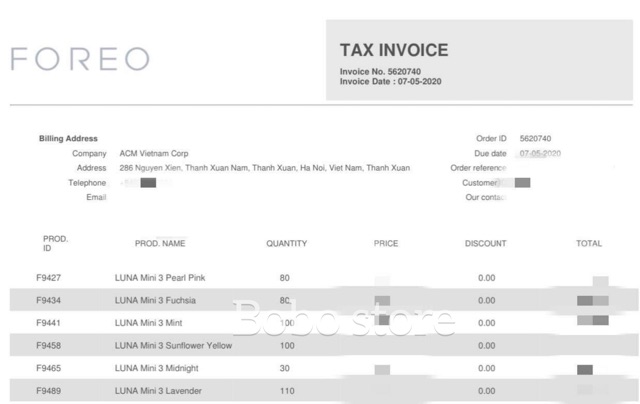Select product ID F9441
Image resolution: width=640 pixels, height=404 pixels.
(49, 323)
